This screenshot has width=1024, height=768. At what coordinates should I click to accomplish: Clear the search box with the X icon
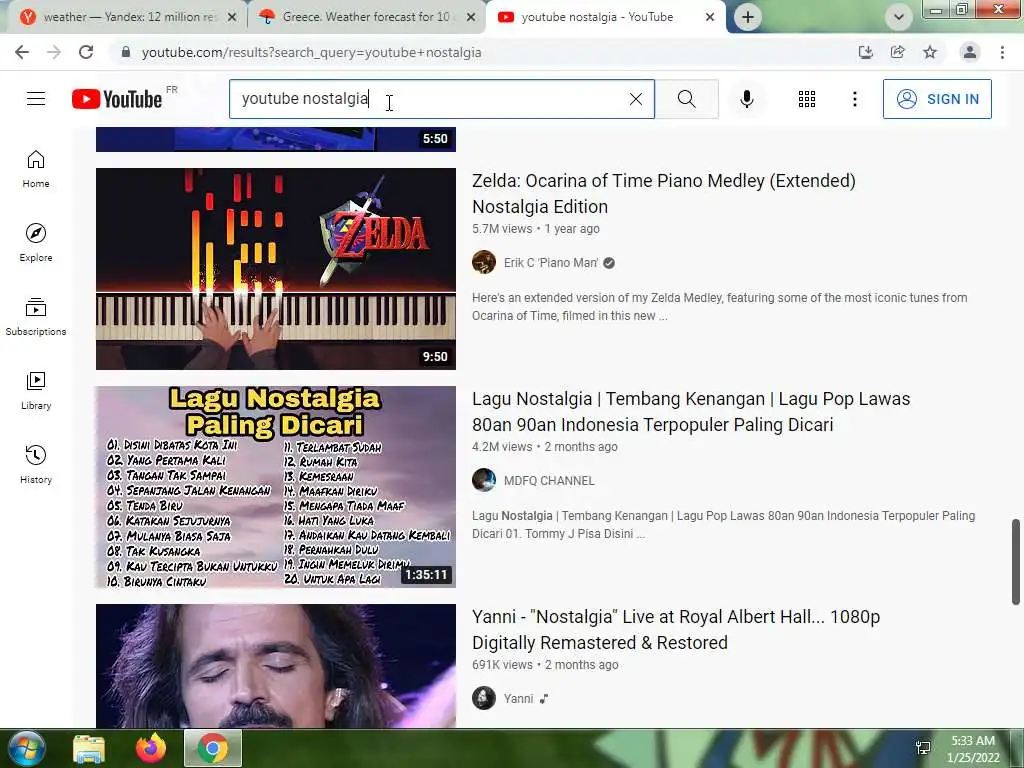[x=635, y=99]
